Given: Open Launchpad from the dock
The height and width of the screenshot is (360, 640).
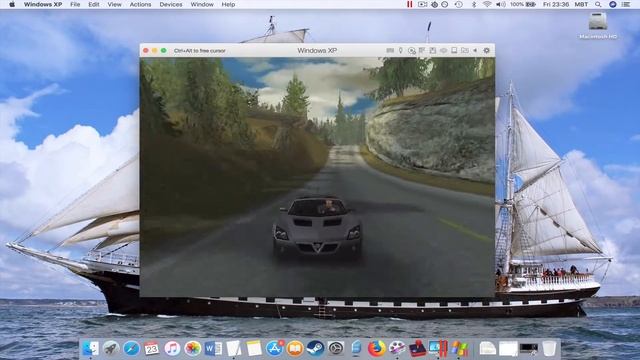Looking at the screenshot, I should tap(111, 349).
